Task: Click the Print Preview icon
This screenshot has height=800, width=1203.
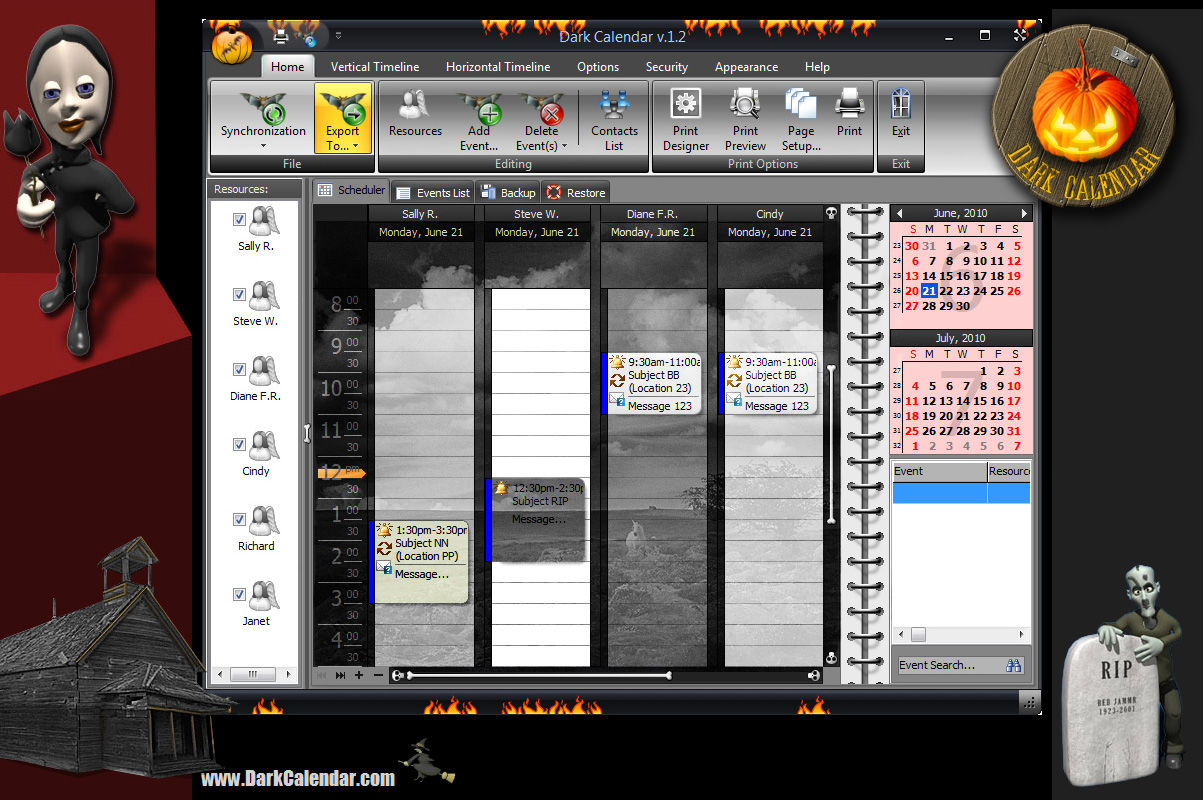Action: [x=745, y=105]
